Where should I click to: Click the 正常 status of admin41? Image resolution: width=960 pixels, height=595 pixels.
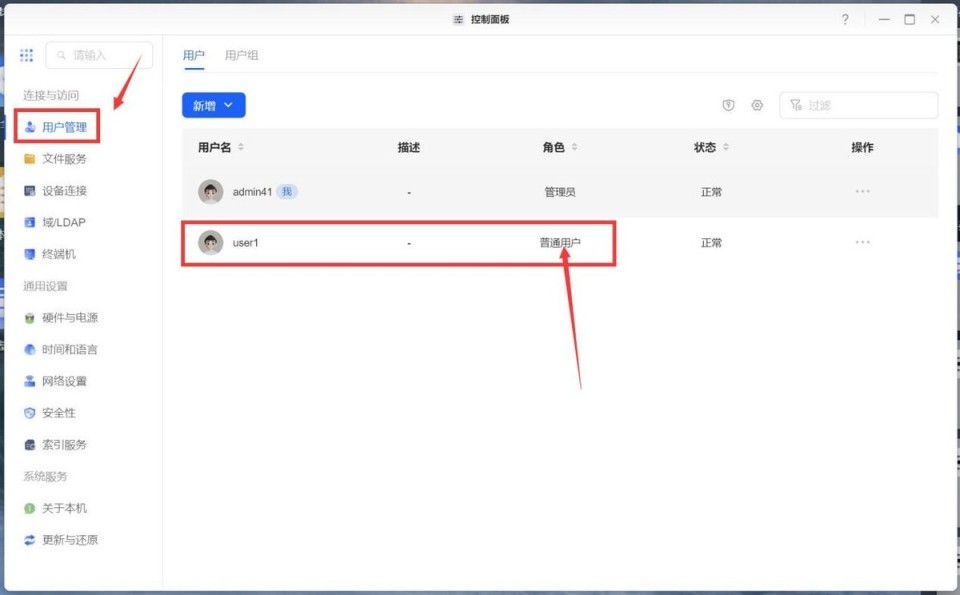coord(711,192)
